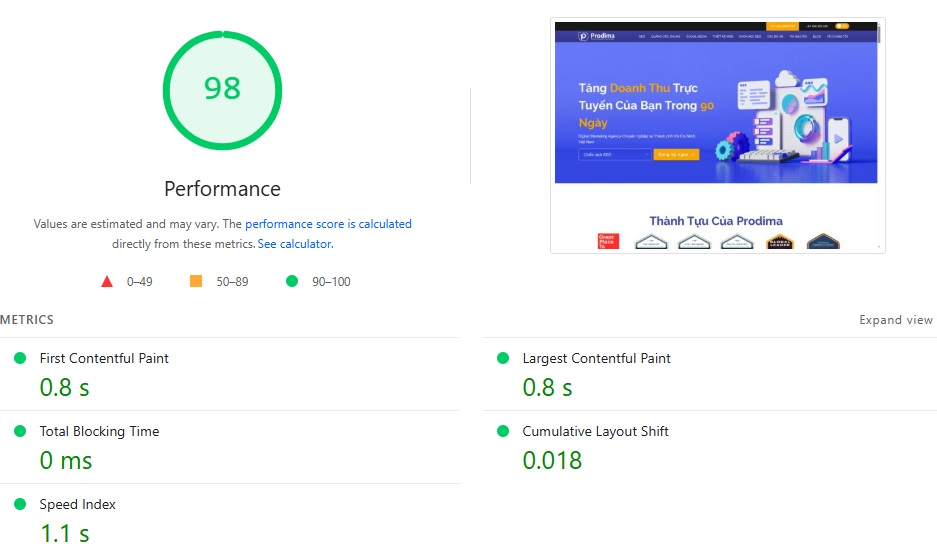The height and width of the screenshot is (555, 937).
Task: Click the '90–100' legend range text
Action: click(331, 281)
